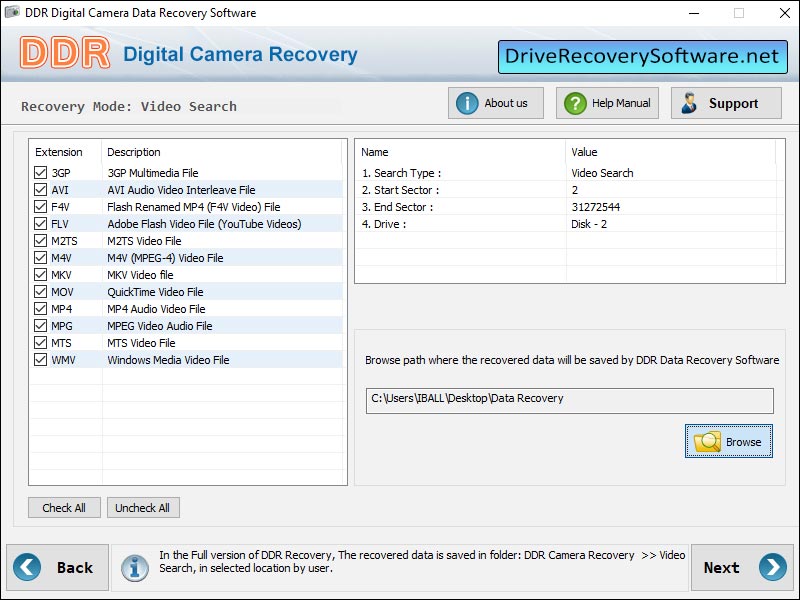Viewport: 800px width, 600px height.
Task: Go Back to previous step
Action: (58, 567)
